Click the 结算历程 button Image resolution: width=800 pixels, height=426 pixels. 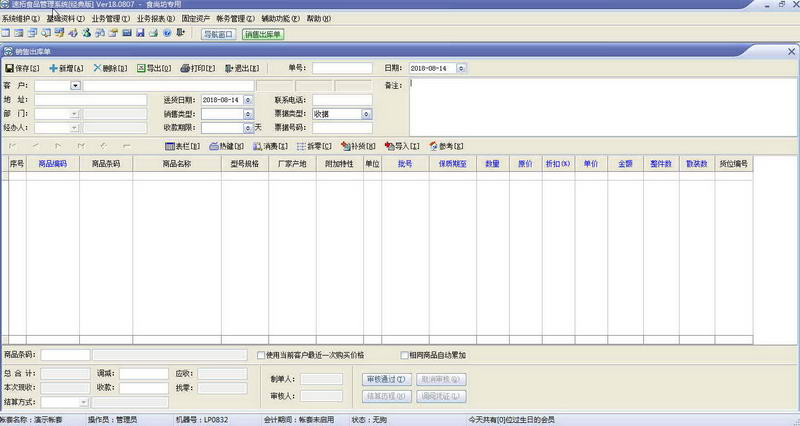point(386,396)
